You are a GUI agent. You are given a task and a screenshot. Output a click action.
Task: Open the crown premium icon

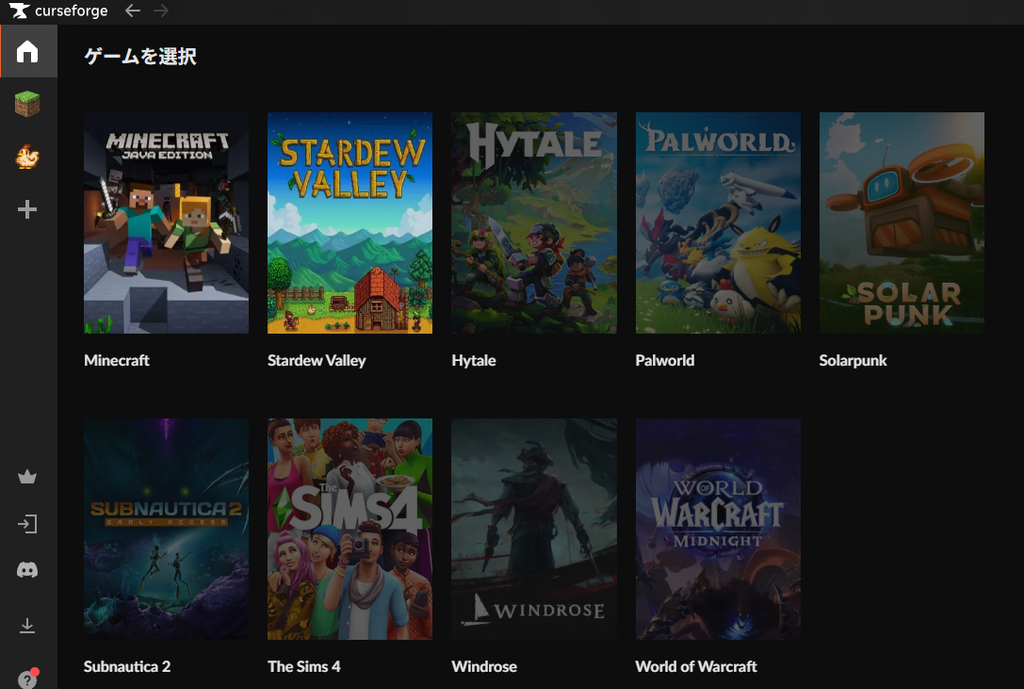click(27, 477)
